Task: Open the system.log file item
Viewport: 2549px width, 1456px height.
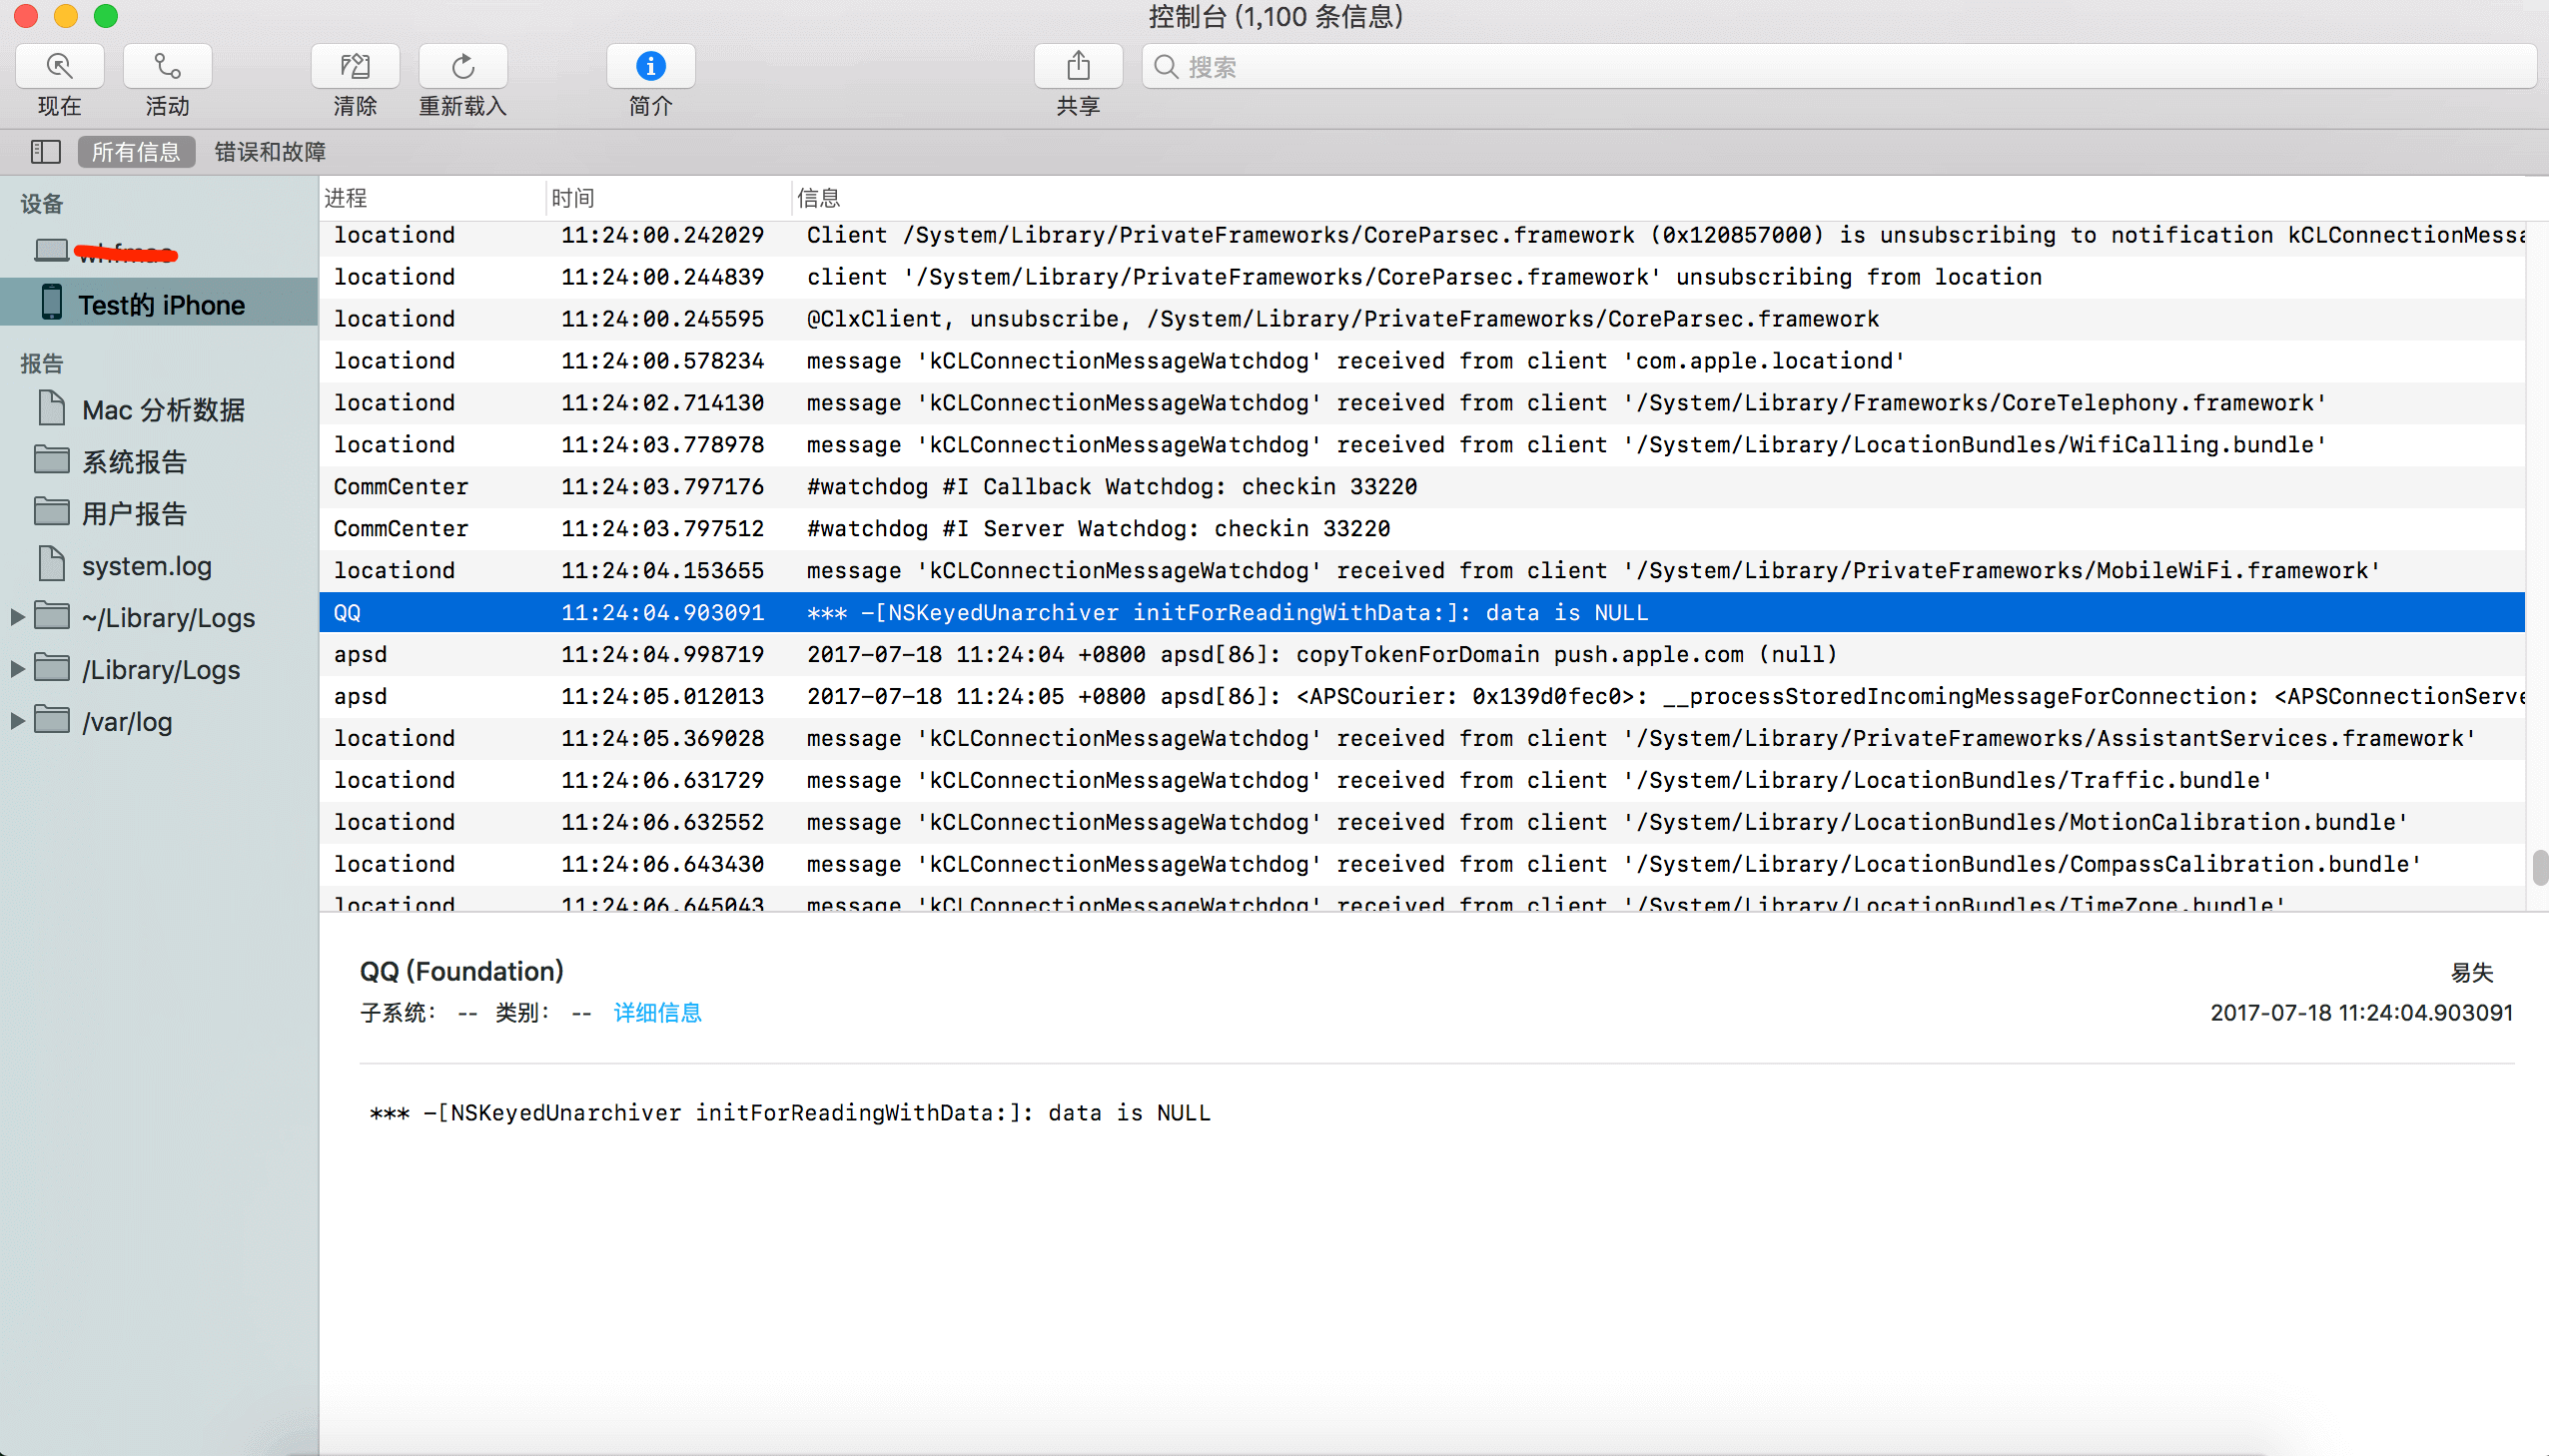Action: pyautogui.click(x=146, y=566)
